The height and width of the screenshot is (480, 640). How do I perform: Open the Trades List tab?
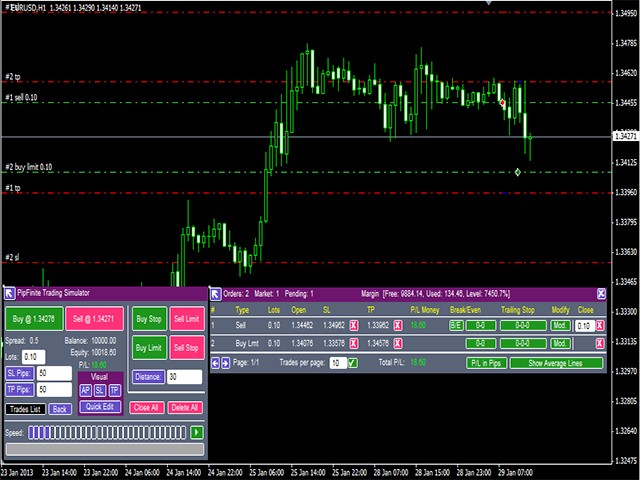pos(25,409)
